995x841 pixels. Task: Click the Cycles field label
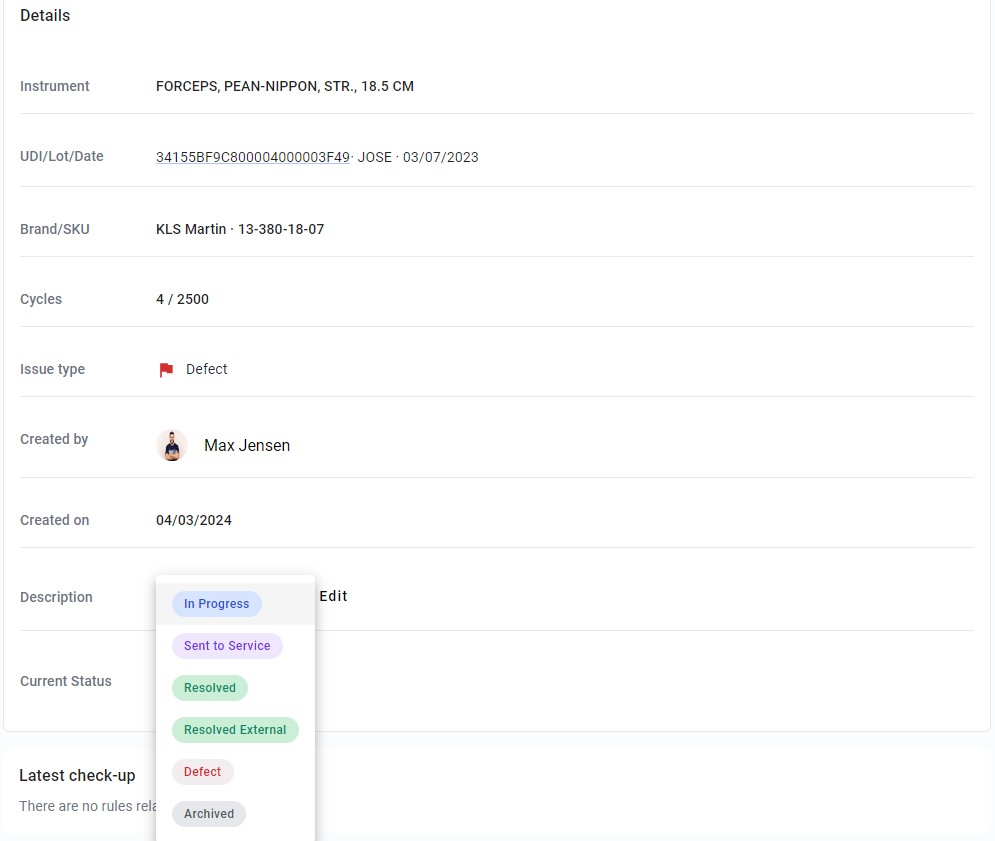41,298
